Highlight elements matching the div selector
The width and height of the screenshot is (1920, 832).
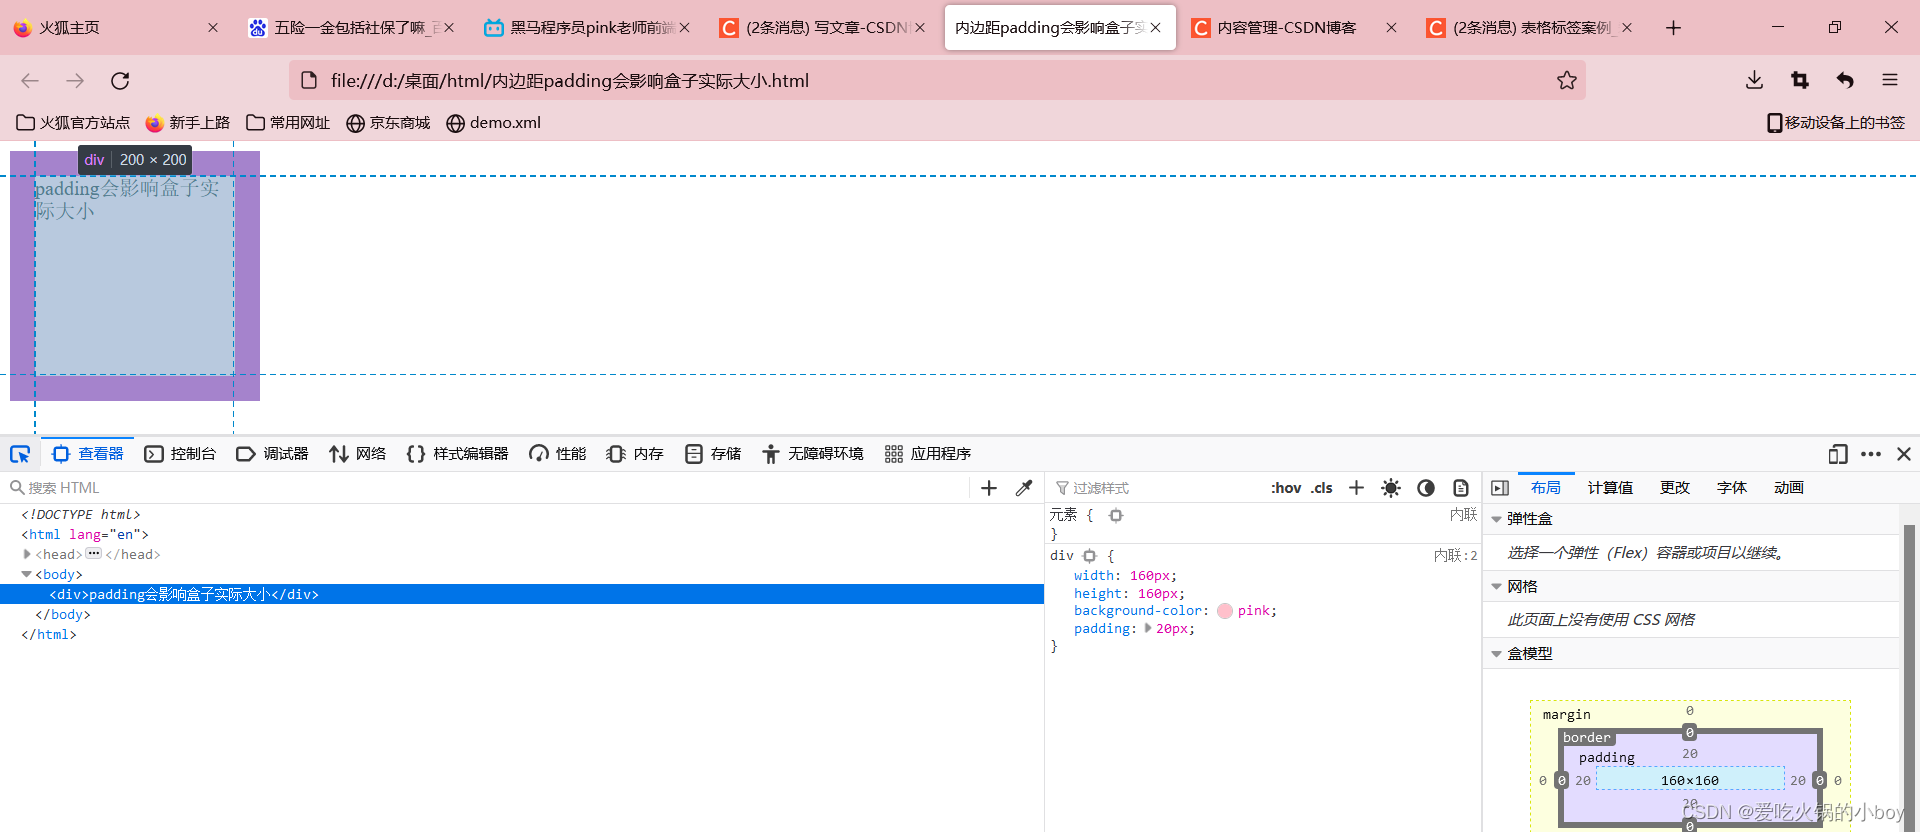[1090, 556]
